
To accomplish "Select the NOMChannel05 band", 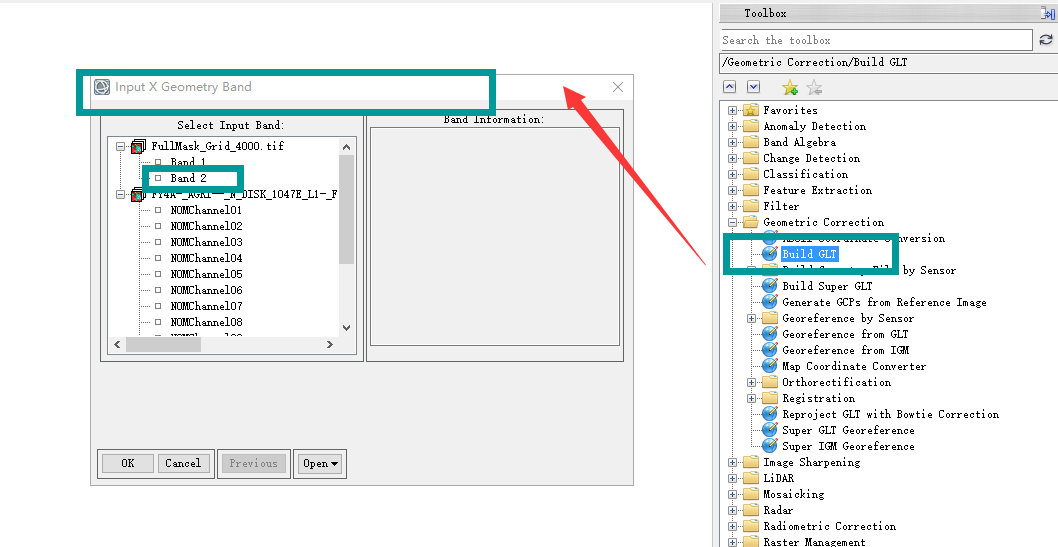I will [206, 275].
